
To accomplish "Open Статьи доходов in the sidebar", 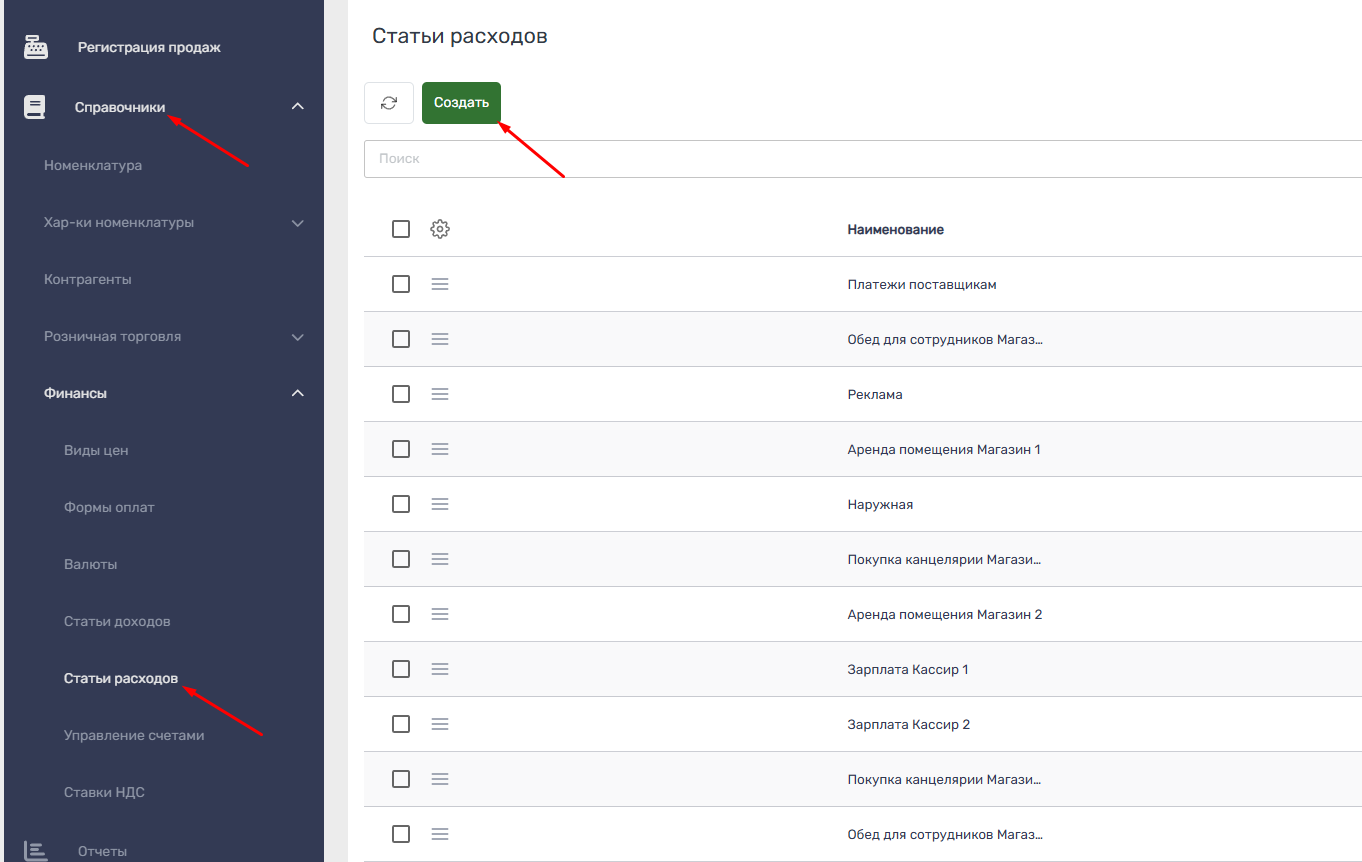I will [x=117, y=621].
